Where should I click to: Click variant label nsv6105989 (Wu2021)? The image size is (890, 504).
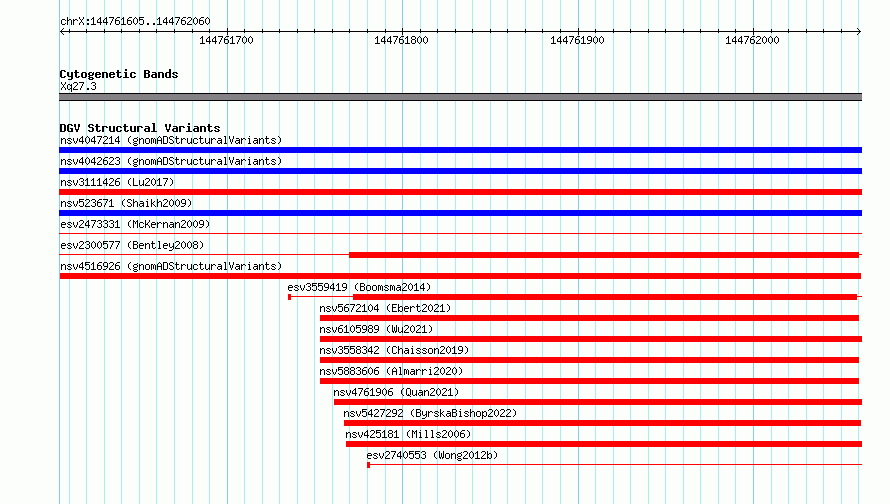click(376, 329)
